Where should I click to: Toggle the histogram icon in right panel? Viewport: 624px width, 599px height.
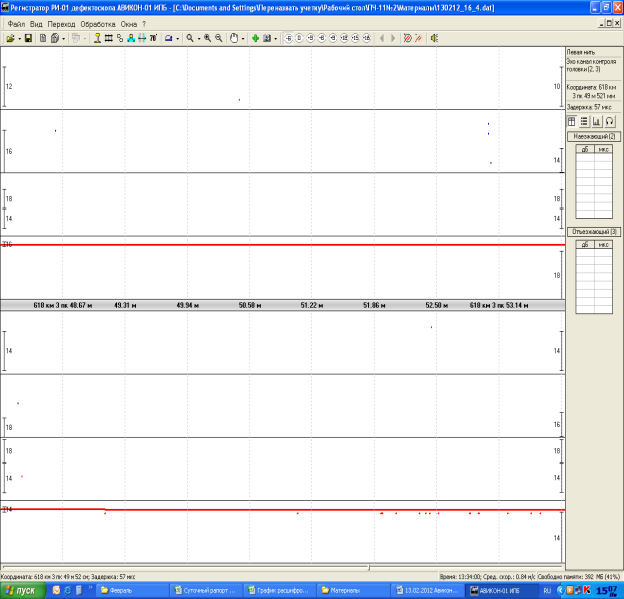[597, 121]
